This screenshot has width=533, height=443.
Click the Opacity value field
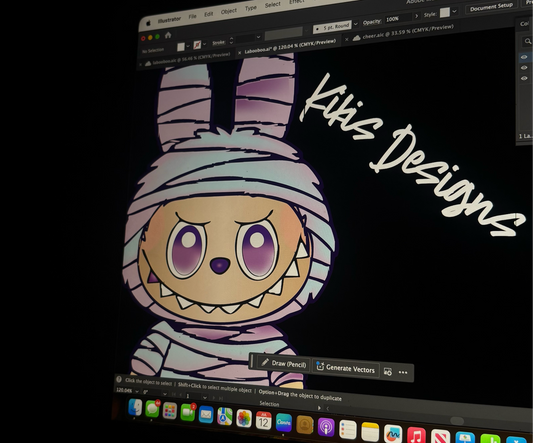[398, 18]
